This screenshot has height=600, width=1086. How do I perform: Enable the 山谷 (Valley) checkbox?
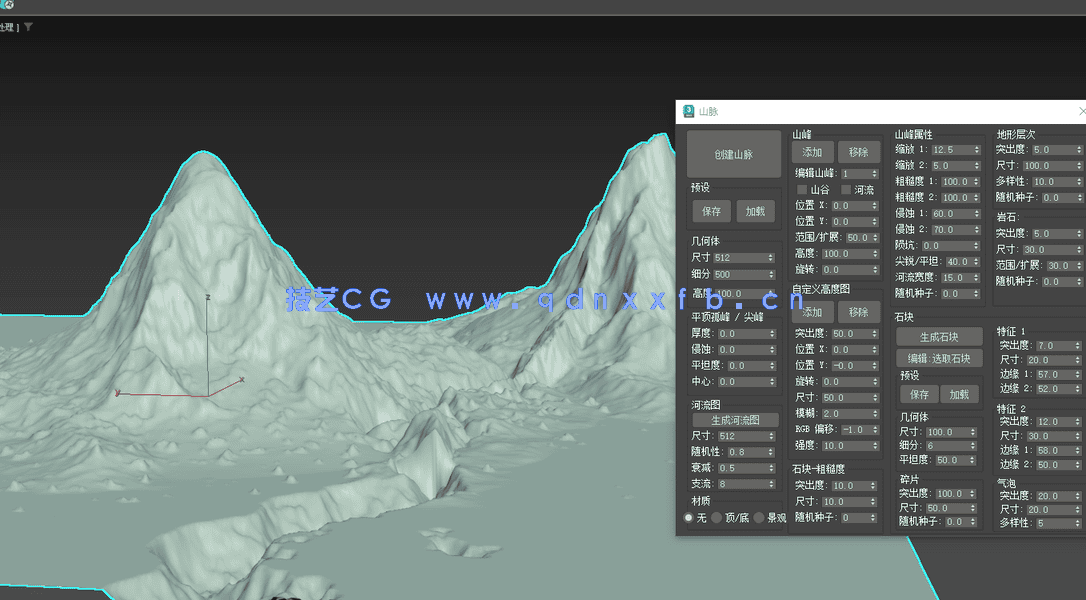coord(802,189)
